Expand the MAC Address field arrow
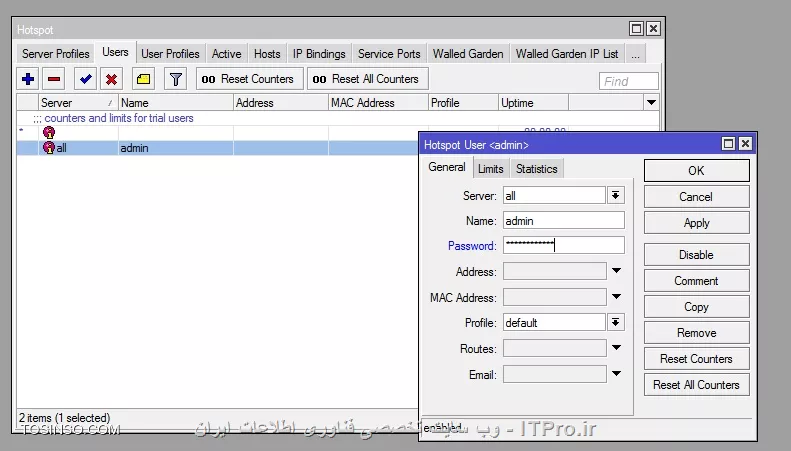This screenshot has height=451, width=791. (x=616, y=297)
